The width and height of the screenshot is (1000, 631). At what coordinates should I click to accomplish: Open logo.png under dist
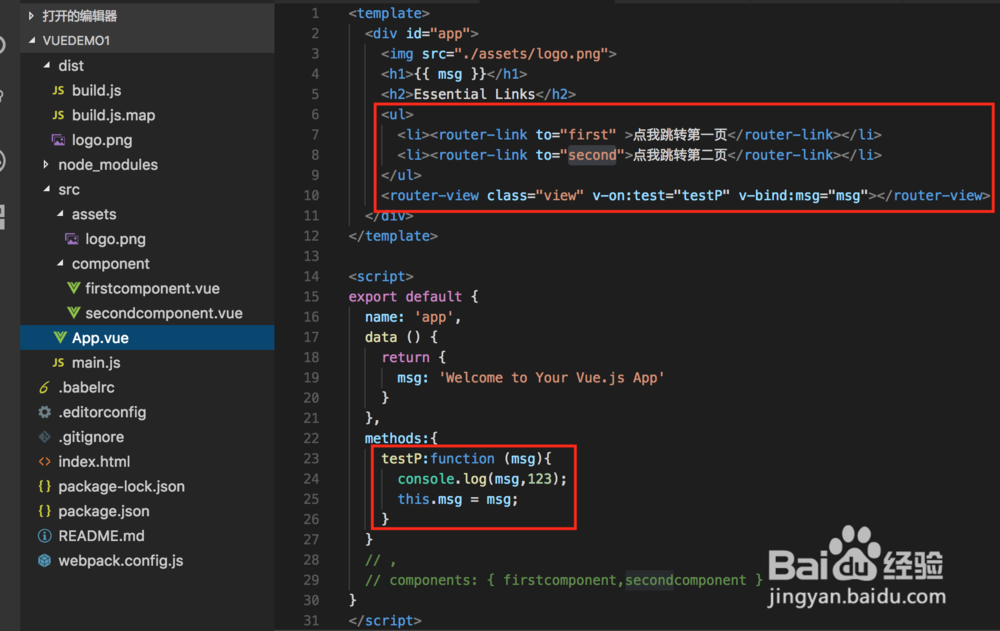click(x=102, y=140)
